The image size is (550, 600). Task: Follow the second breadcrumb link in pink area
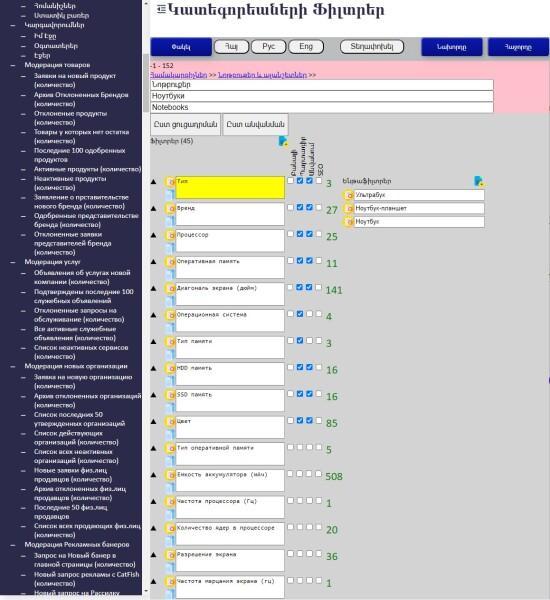pos(263,75)
